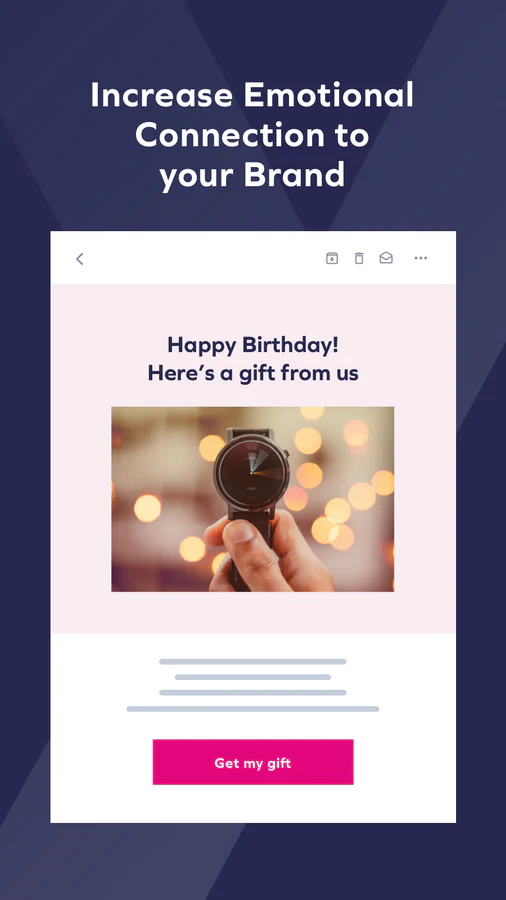The height and width of the screenshot is (900, 506).
Task: Delete the email using the trash icon
Action: coord(359,258)
